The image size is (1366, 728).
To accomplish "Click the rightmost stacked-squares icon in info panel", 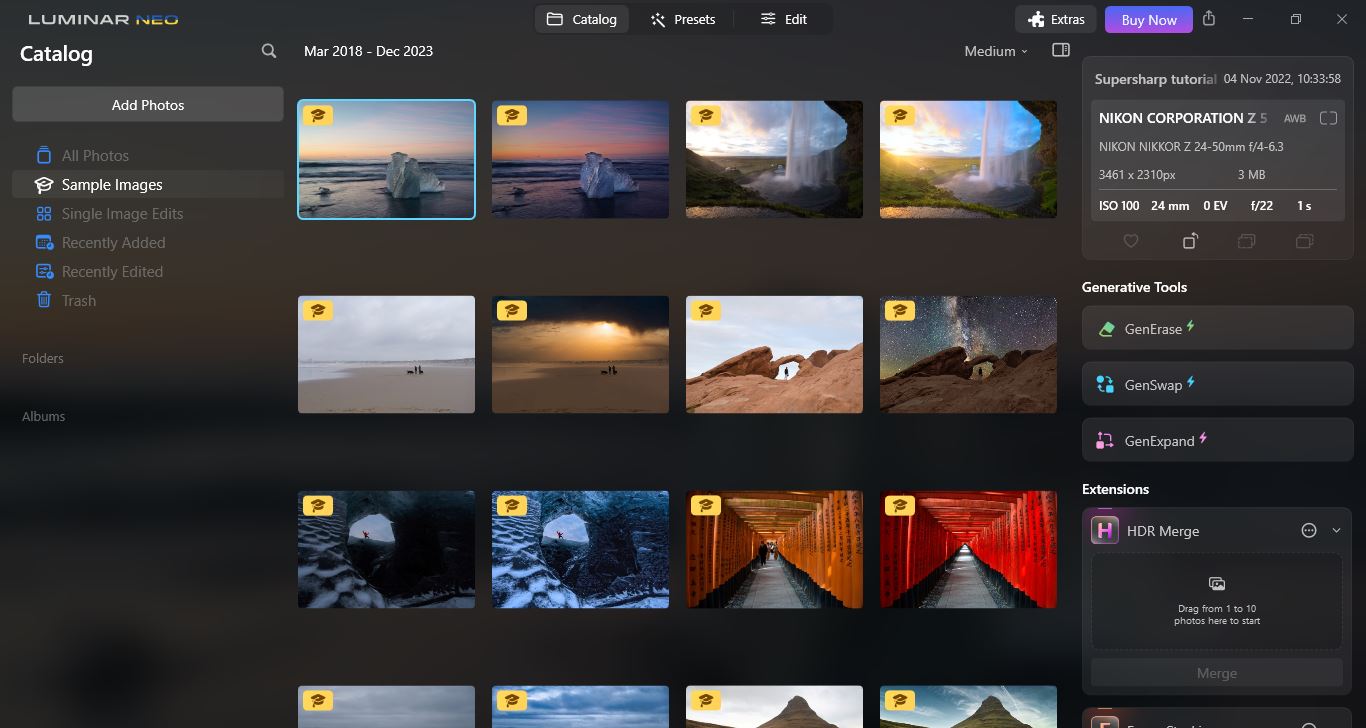I will [1304, 241].
